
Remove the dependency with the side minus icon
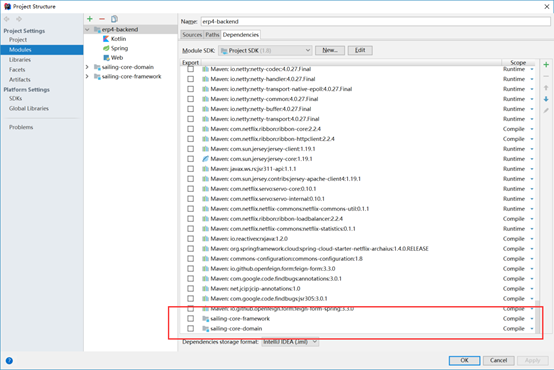[546, 76]
